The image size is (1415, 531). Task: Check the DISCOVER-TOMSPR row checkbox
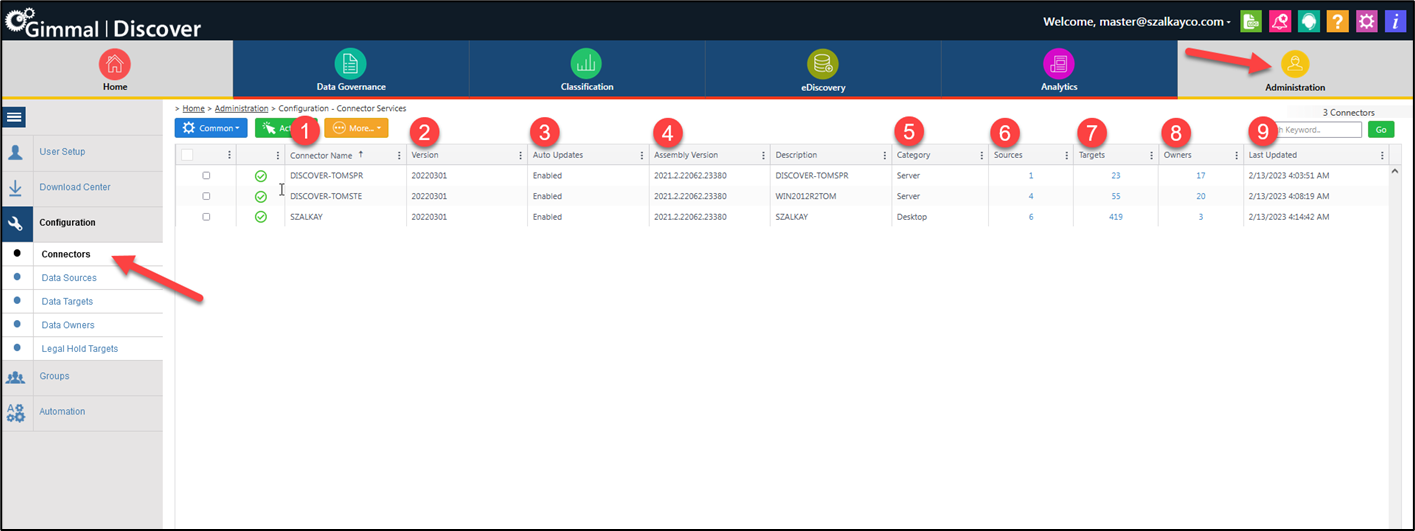(x=206, y=175)
